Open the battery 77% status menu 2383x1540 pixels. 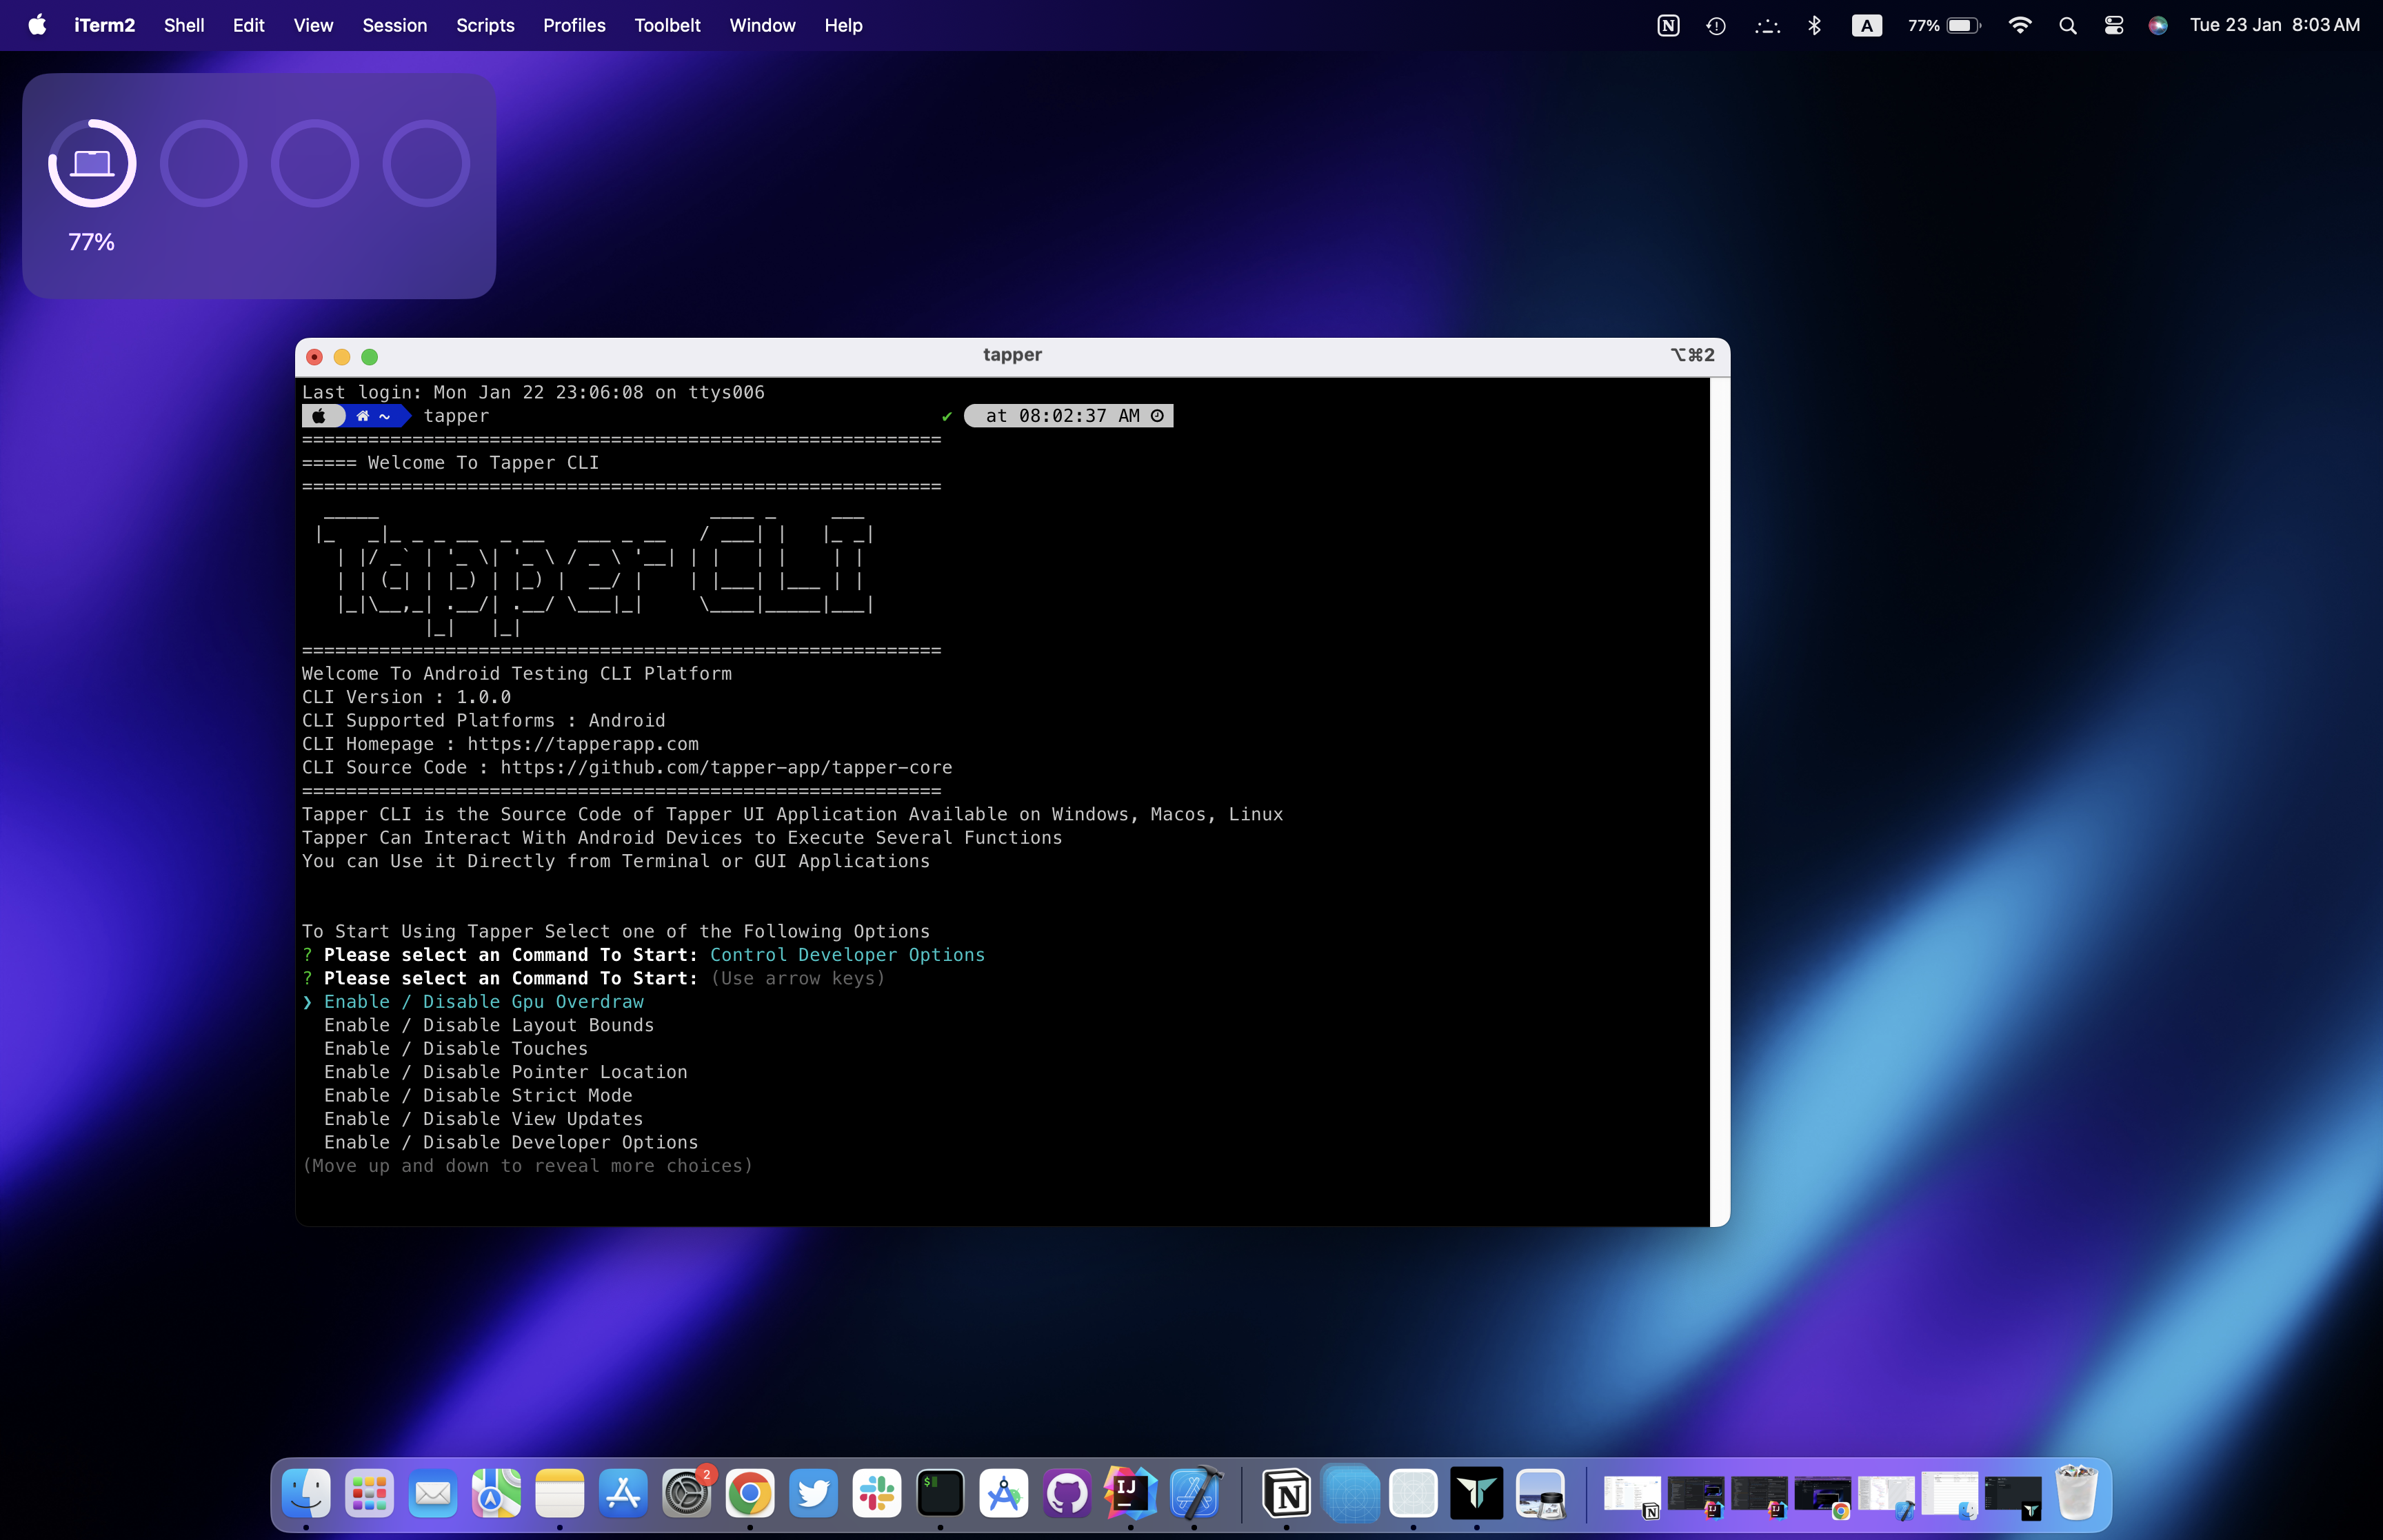(x=1943, y=25)
